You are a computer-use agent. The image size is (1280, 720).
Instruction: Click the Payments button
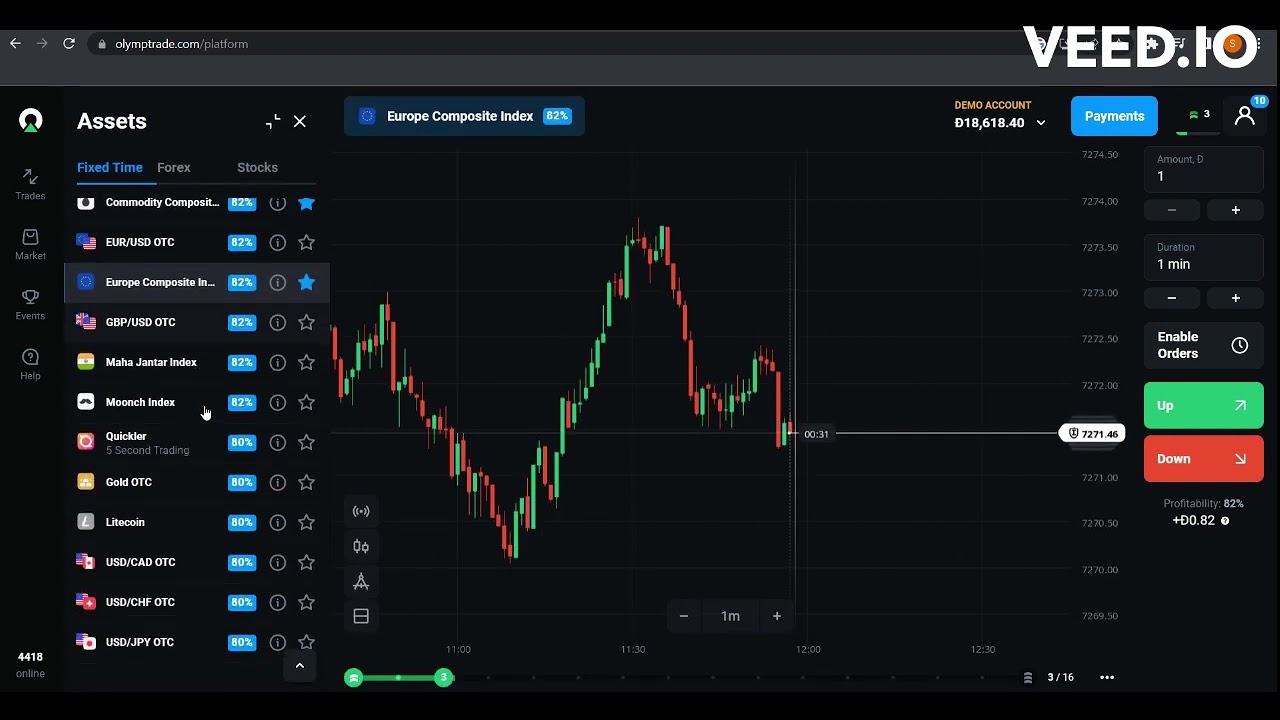pyautogui.click(x=1114, y=116)
